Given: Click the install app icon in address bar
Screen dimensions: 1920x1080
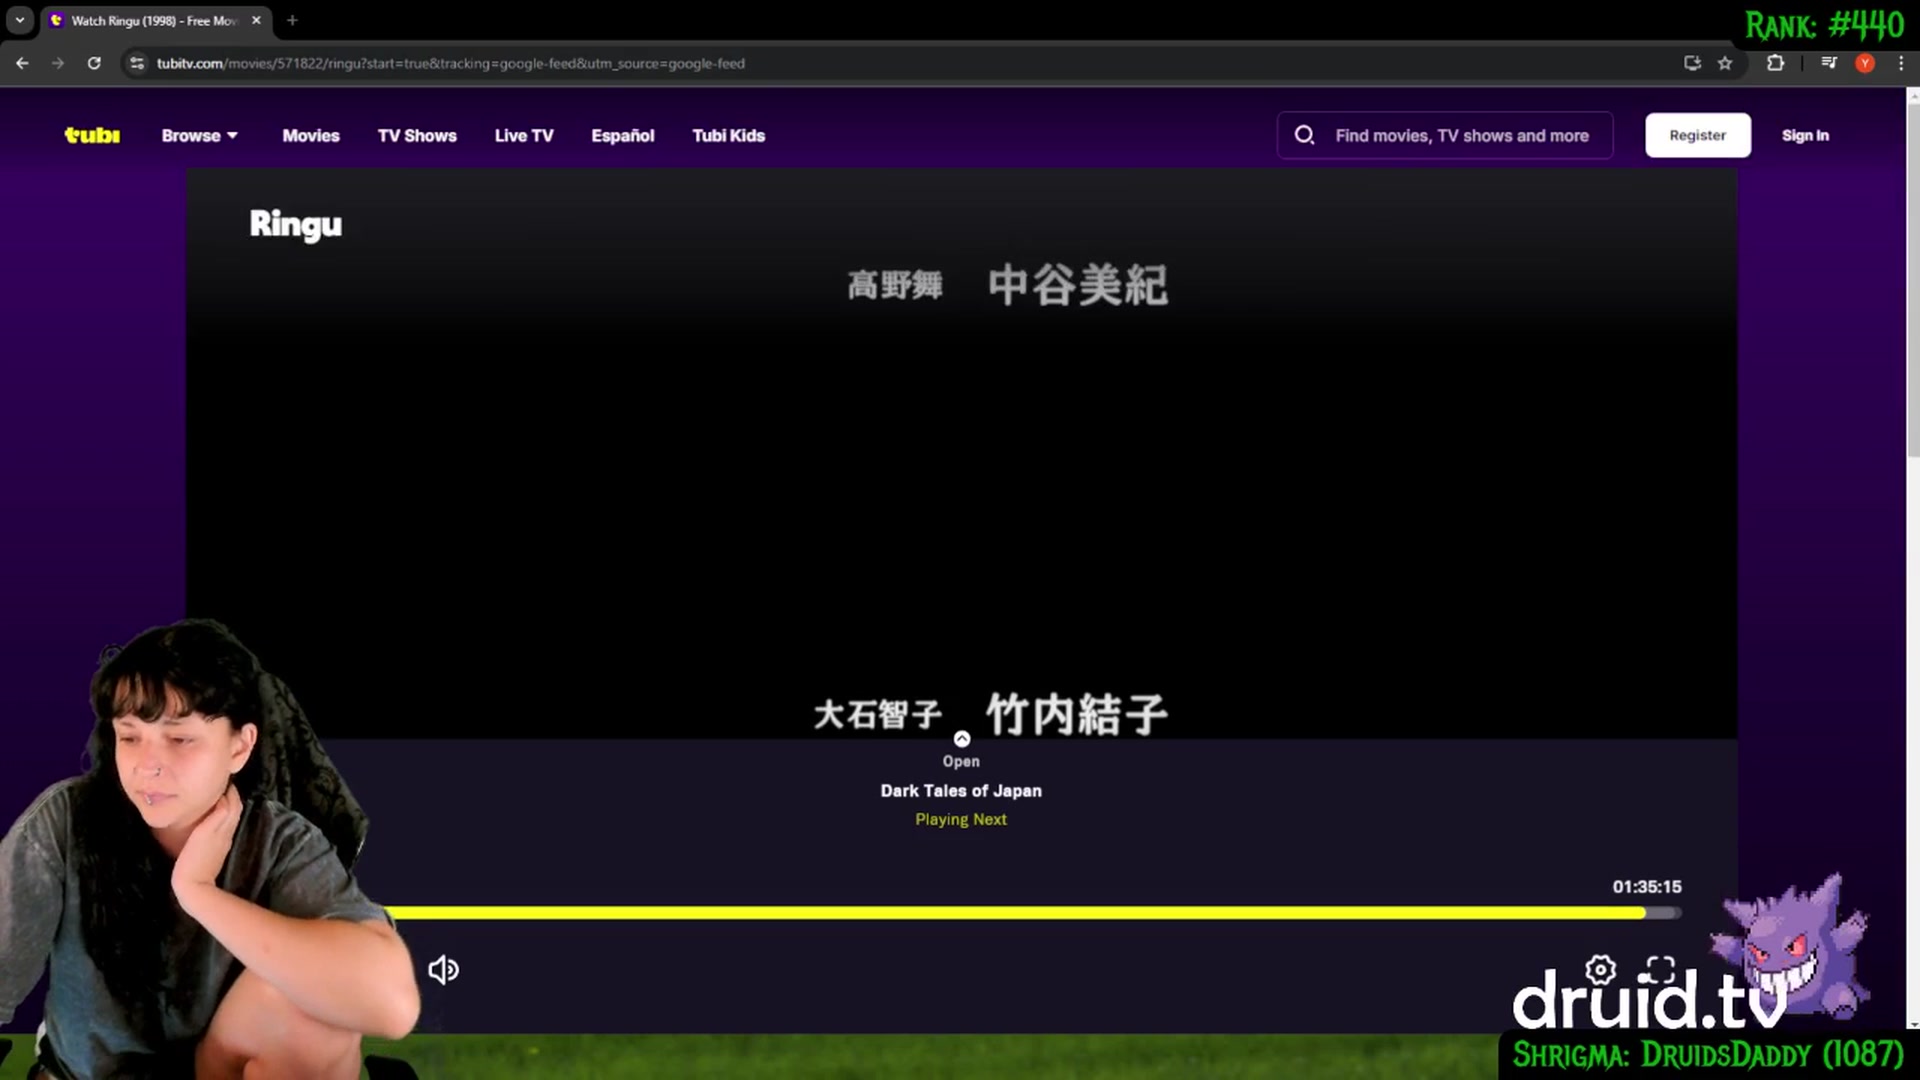Looking at the screenshot, I should point(1692,63).
